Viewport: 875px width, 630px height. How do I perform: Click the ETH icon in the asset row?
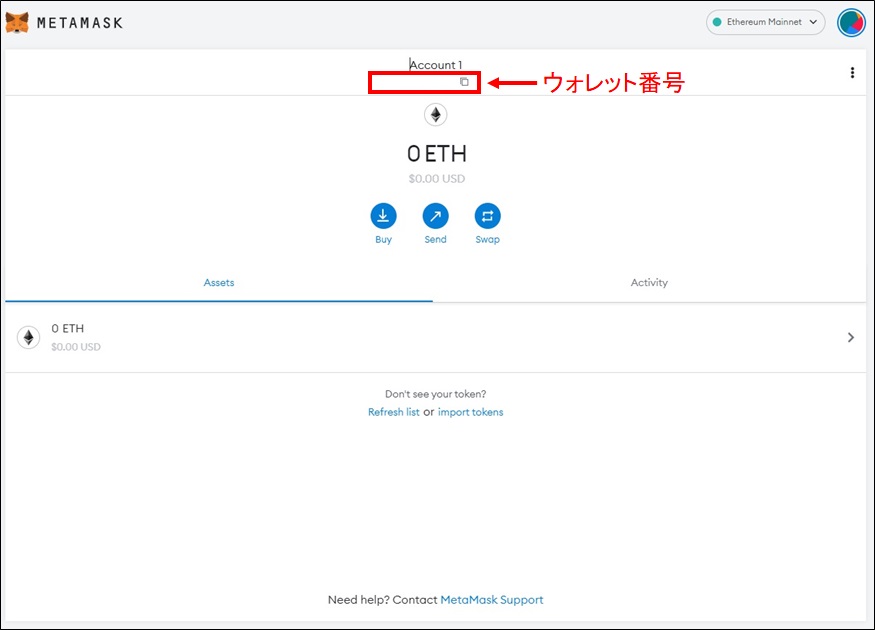(x=28, y=338)
